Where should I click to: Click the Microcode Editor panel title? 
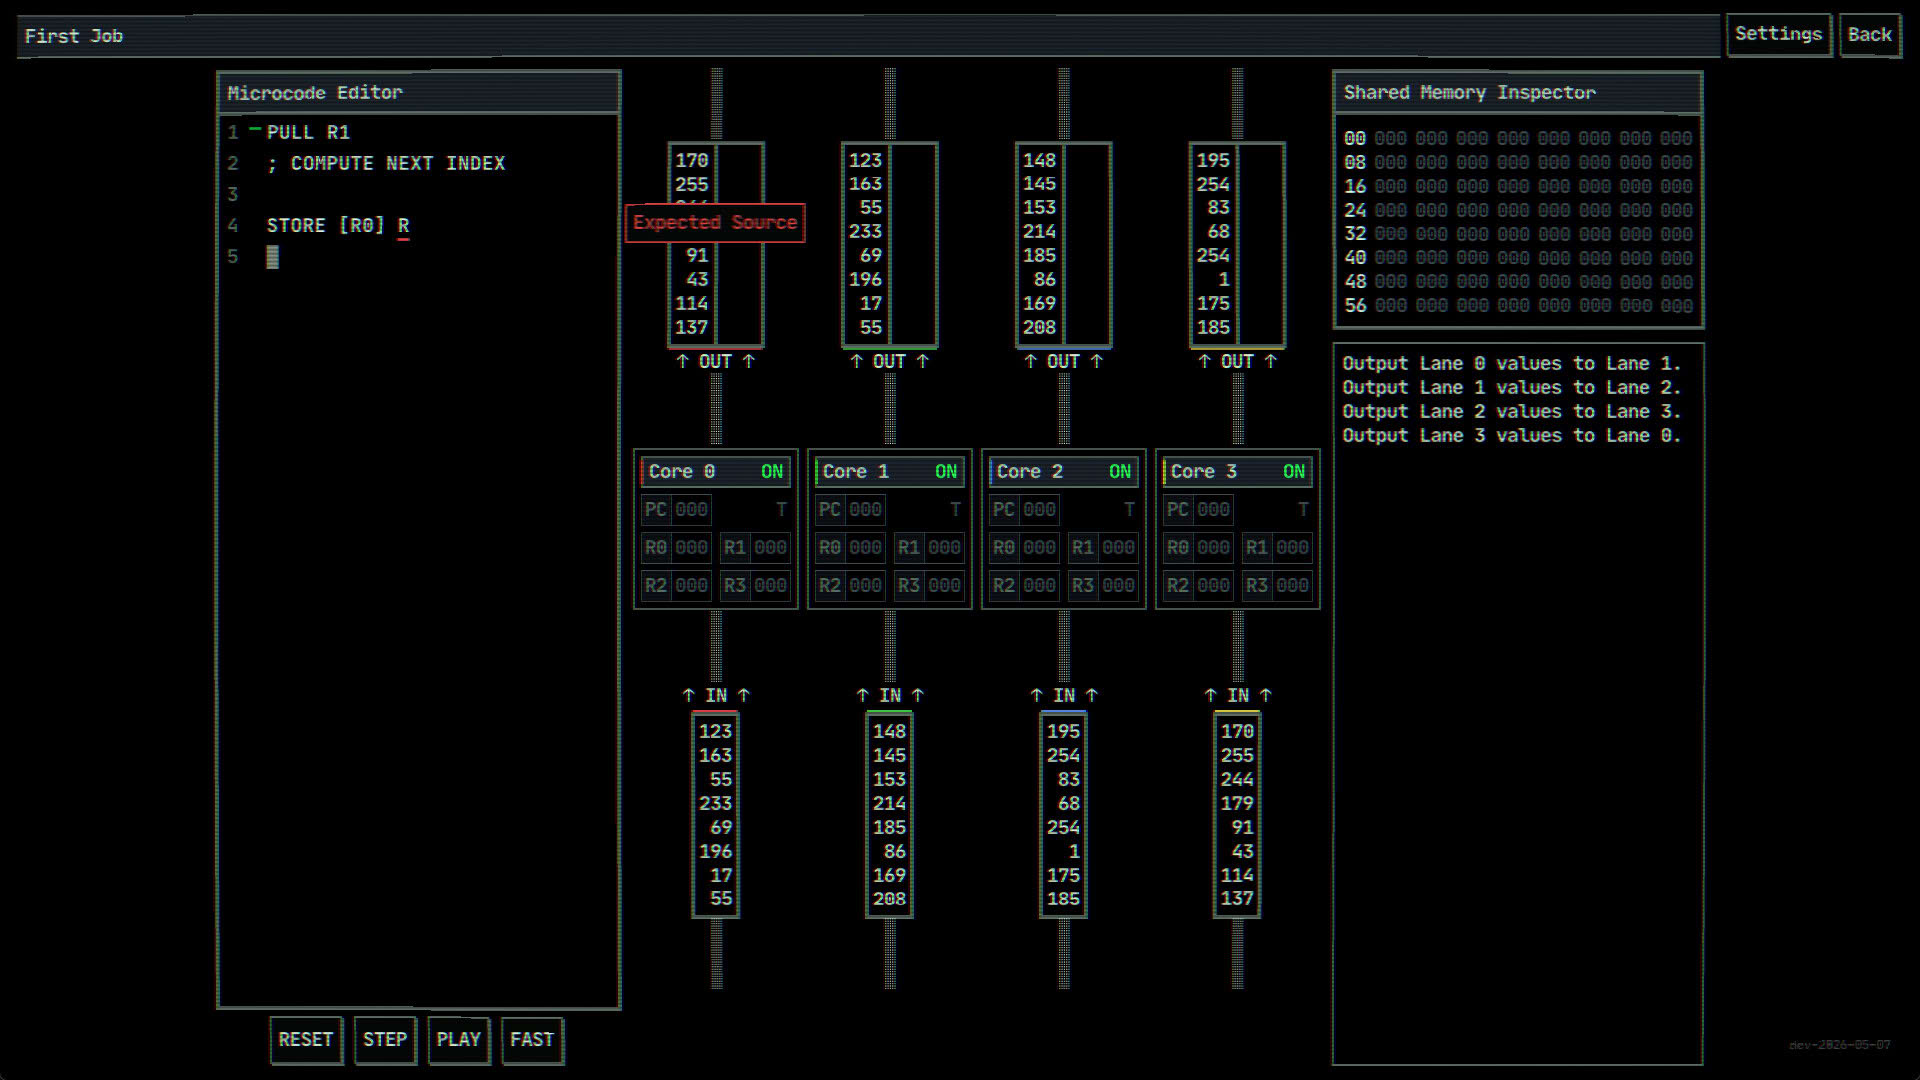[314, 93]
